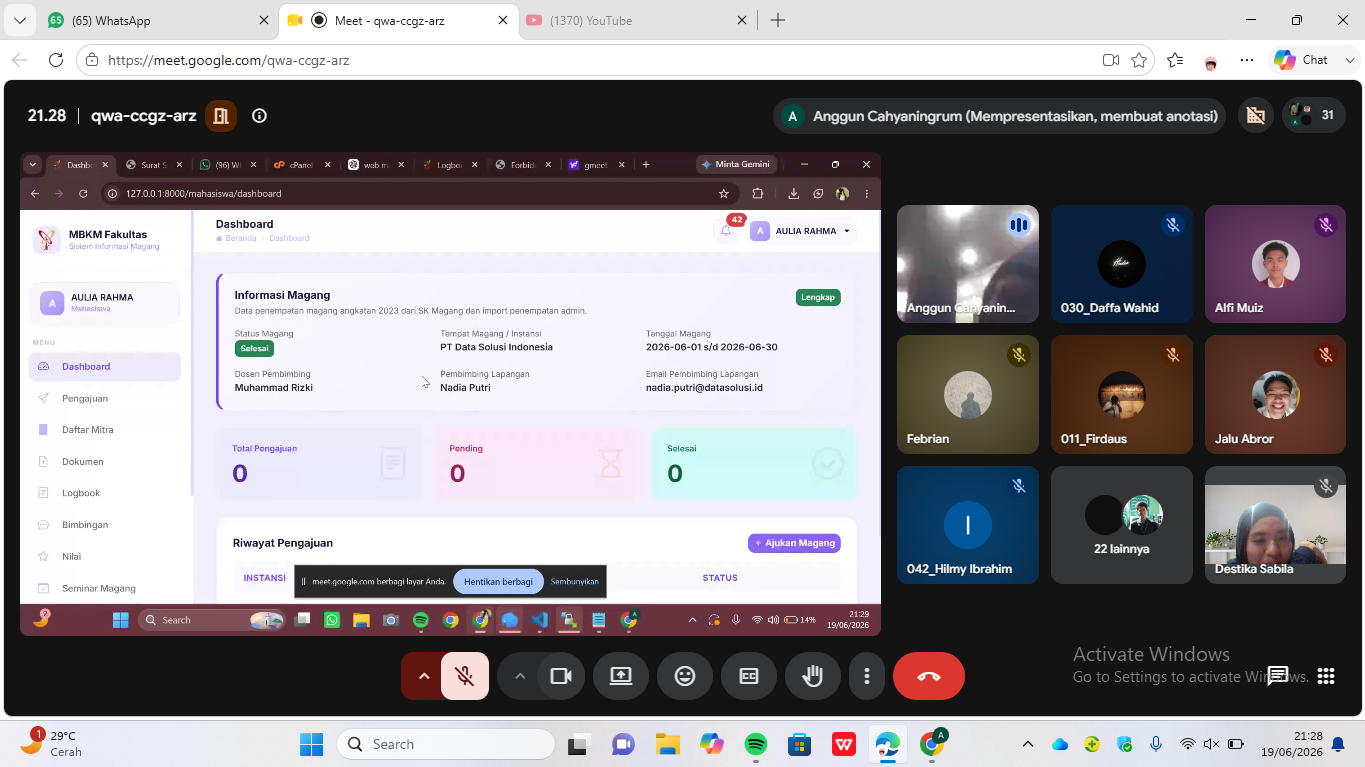The image size is (1365, 767).
Task: Raise your hand in the meeting
Action: pos(813,676)
